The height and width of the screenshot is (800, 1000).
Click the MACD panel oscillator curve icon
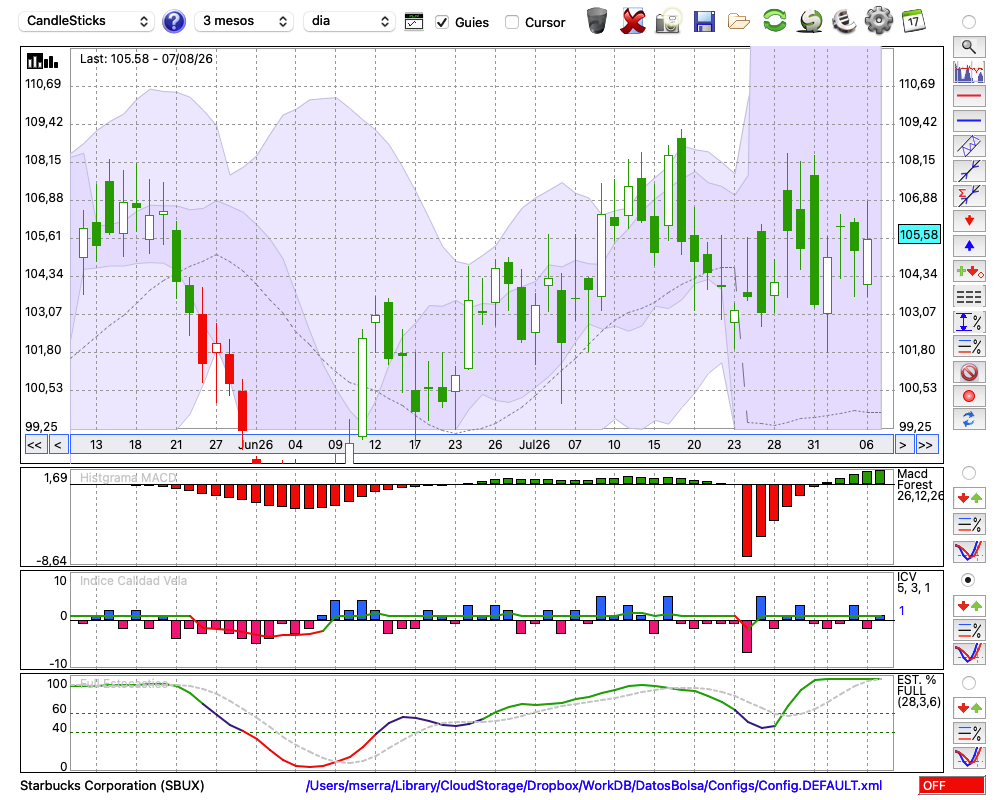pyautogui.click(x=969, y=551)
